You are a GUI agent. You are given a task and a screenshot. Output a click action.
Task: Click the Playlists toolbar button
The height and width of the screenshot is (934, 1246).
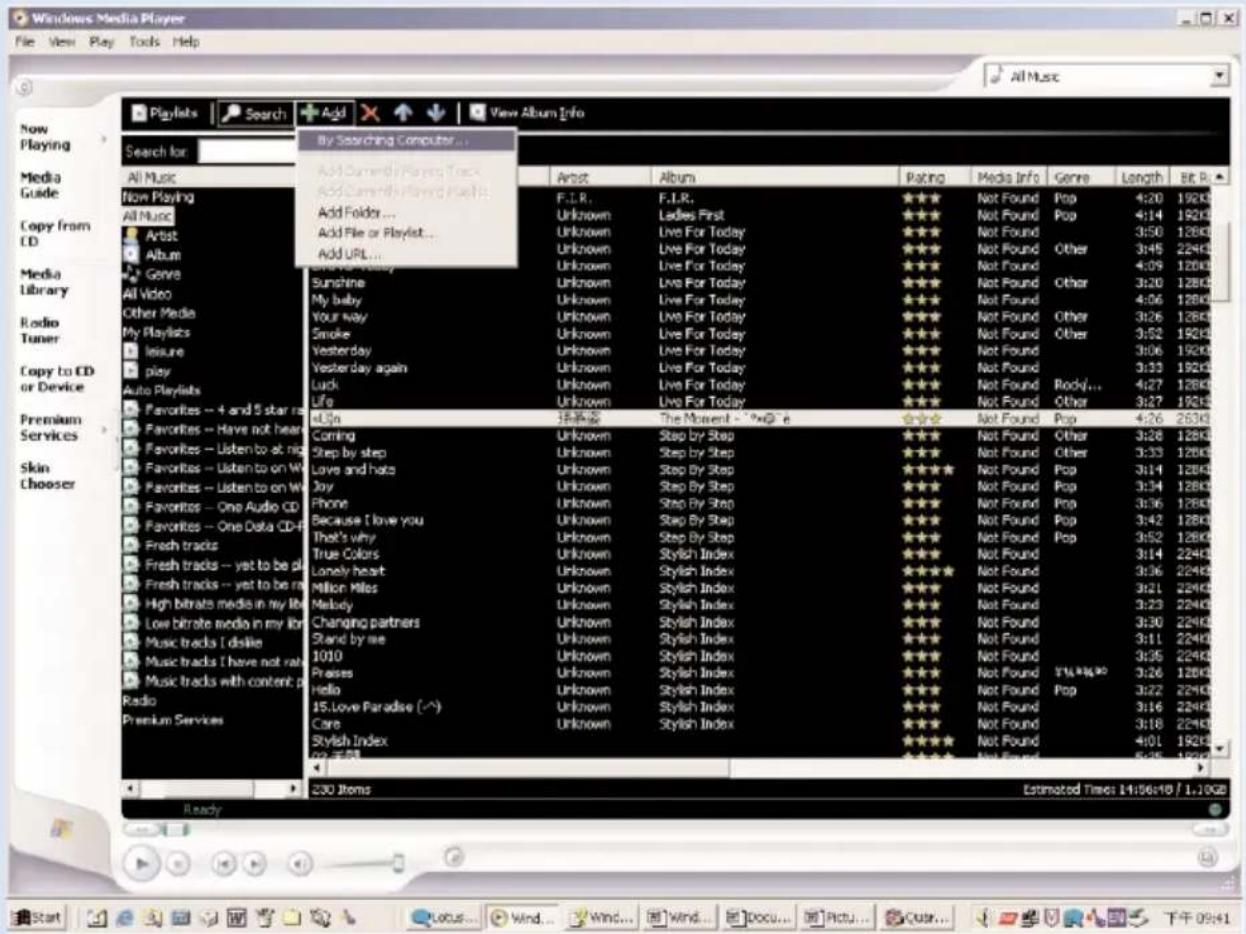tap(165, 114)
